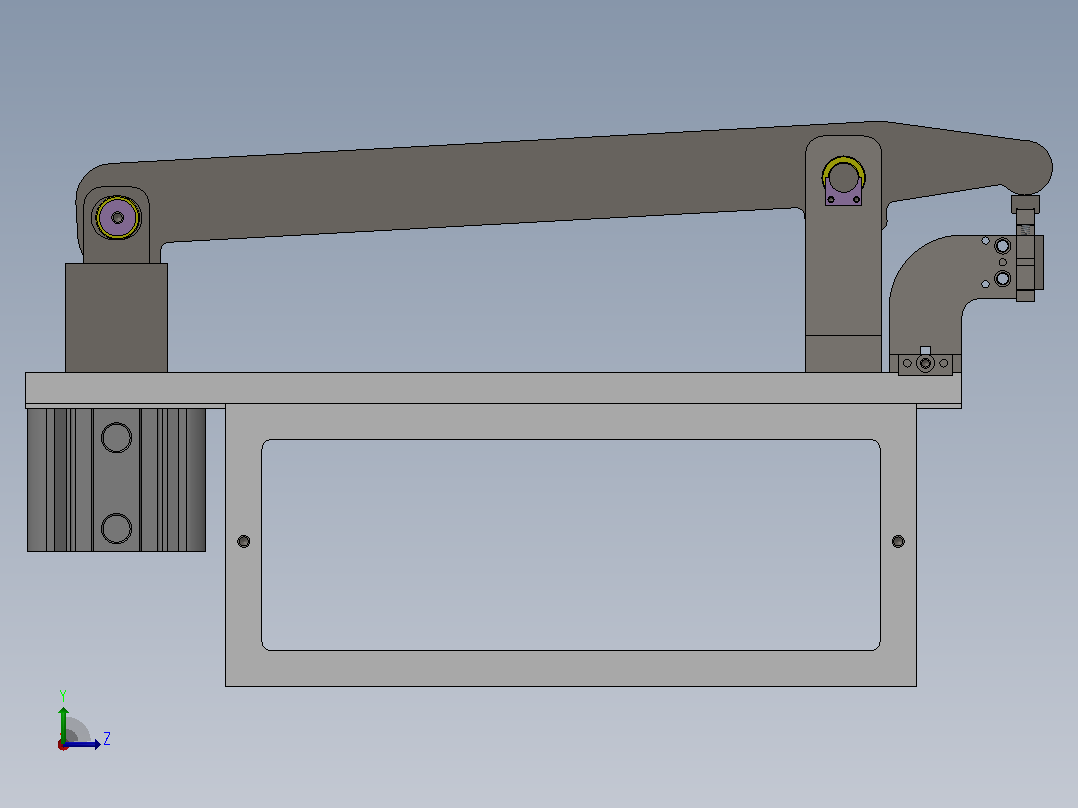Pick the bolt head under the lever's right tip

[1025, 204]
